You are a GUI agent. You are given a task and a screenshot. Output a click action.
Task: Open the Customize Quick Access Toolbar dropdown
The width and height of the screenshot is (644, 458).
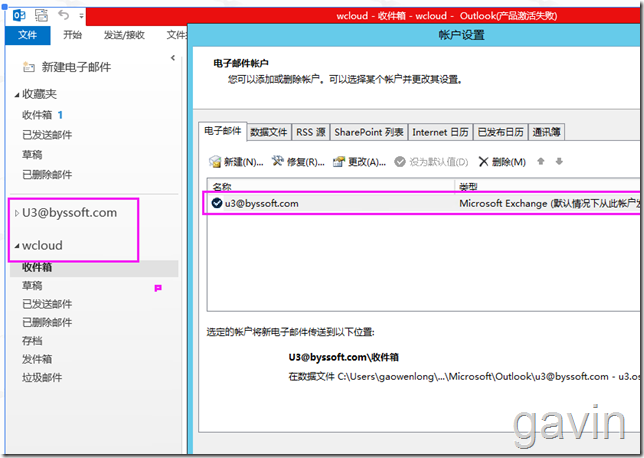click(x=81, y=16)
